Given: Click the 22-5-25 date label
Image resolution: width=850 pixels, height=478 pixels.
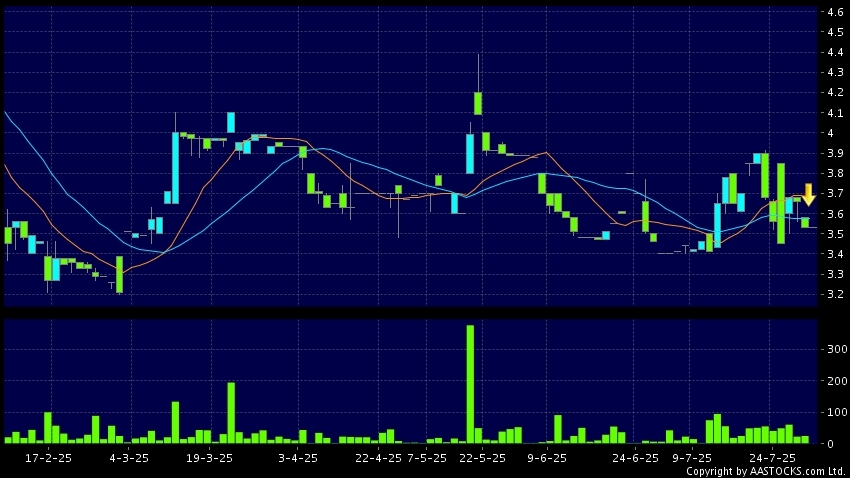Looking at the screenshot, I should tap(482, 458).
